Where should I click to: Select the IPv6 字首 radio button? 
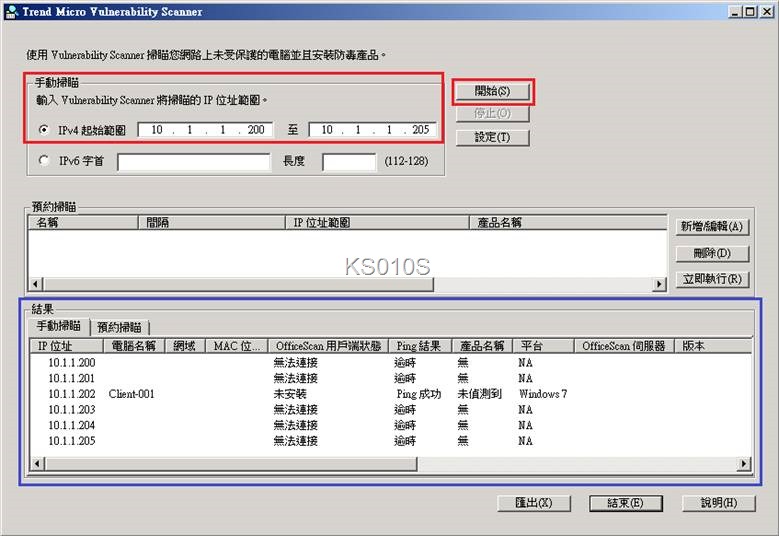(44, 161)
